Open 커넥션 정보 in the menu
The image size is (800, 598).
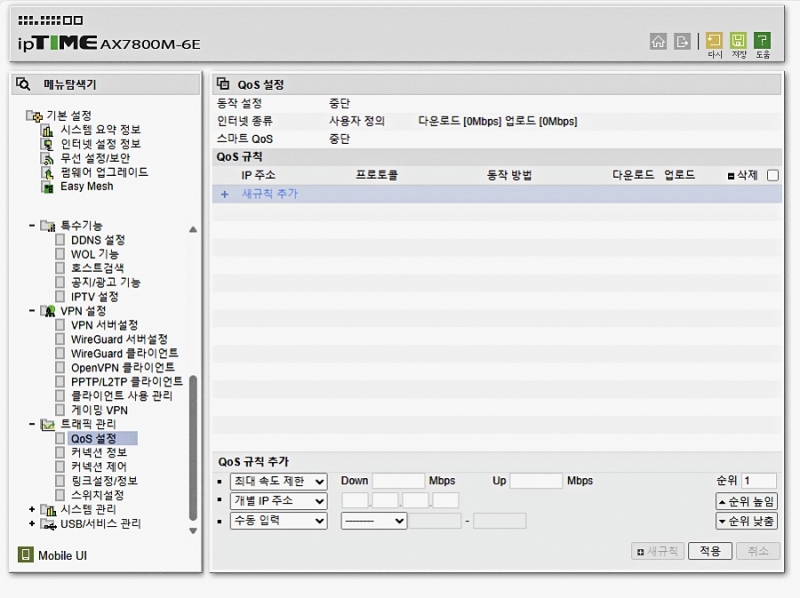(98, 453)
